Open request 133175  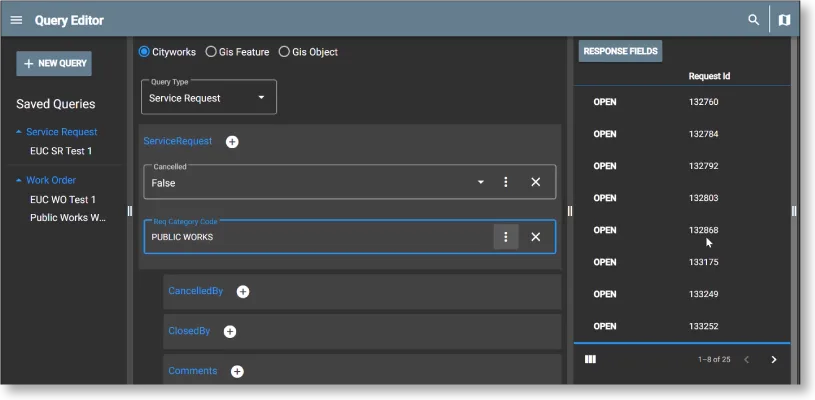point(605,262)
